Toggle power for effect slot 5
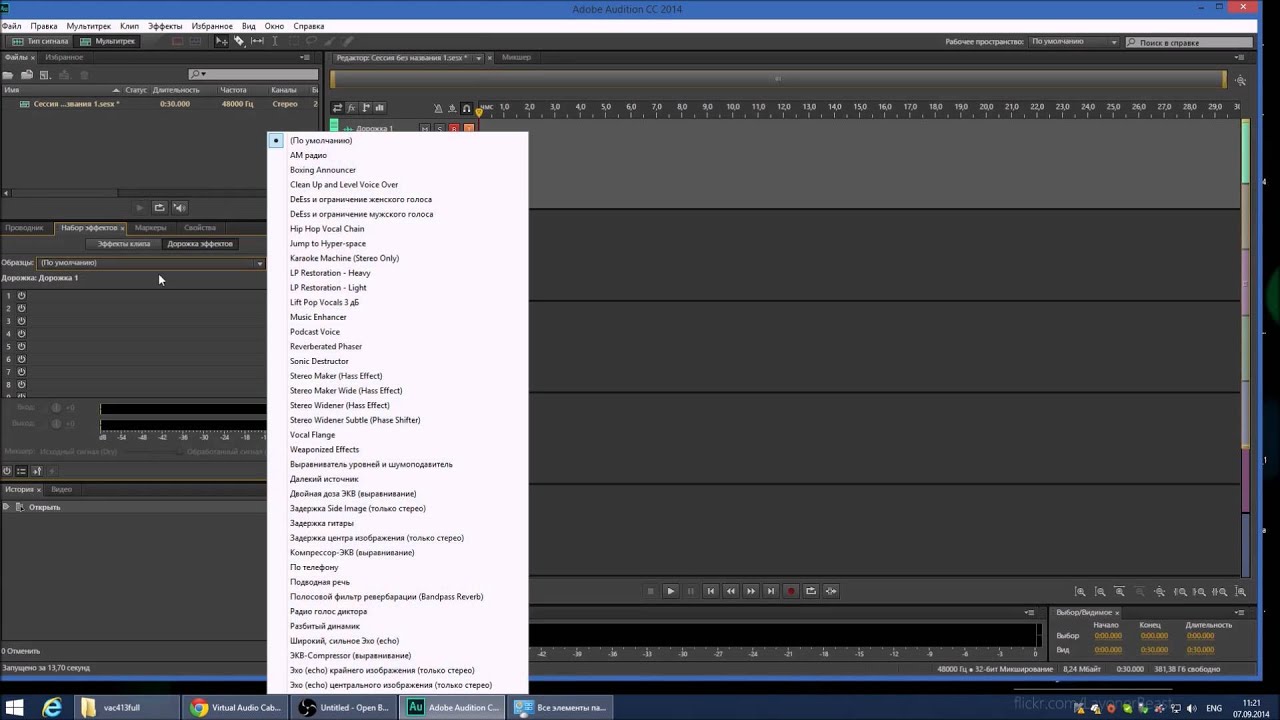 point(21,346)
